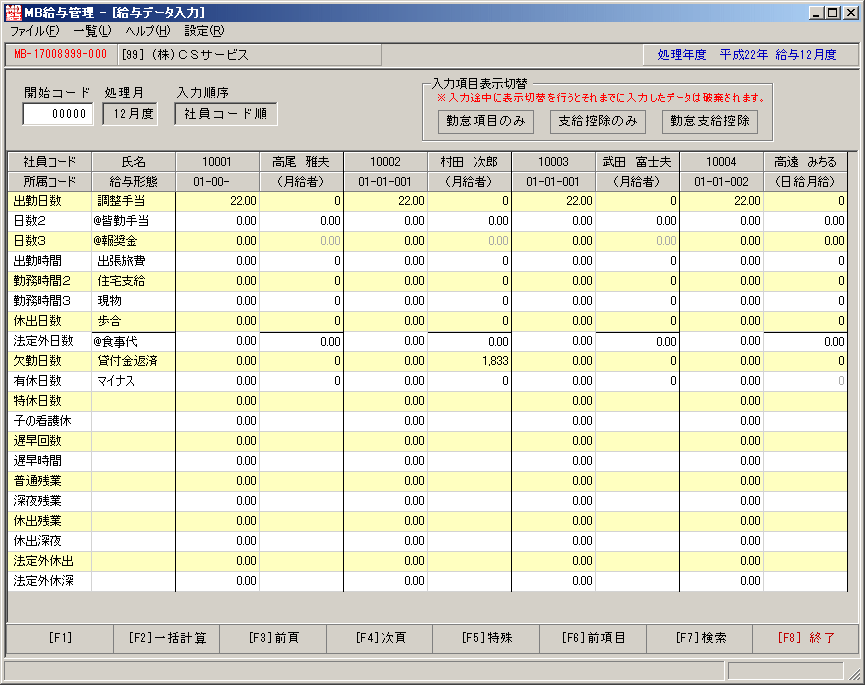Click the 有休日数 row label
This screenshot has height=685, width=865.
(50, 381)
